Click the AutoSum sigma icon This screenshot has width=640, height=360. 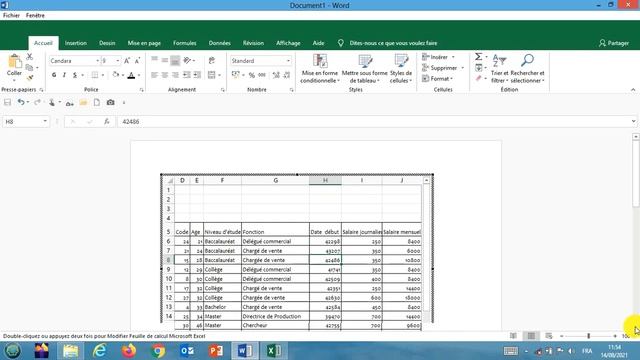pos(478,57)
